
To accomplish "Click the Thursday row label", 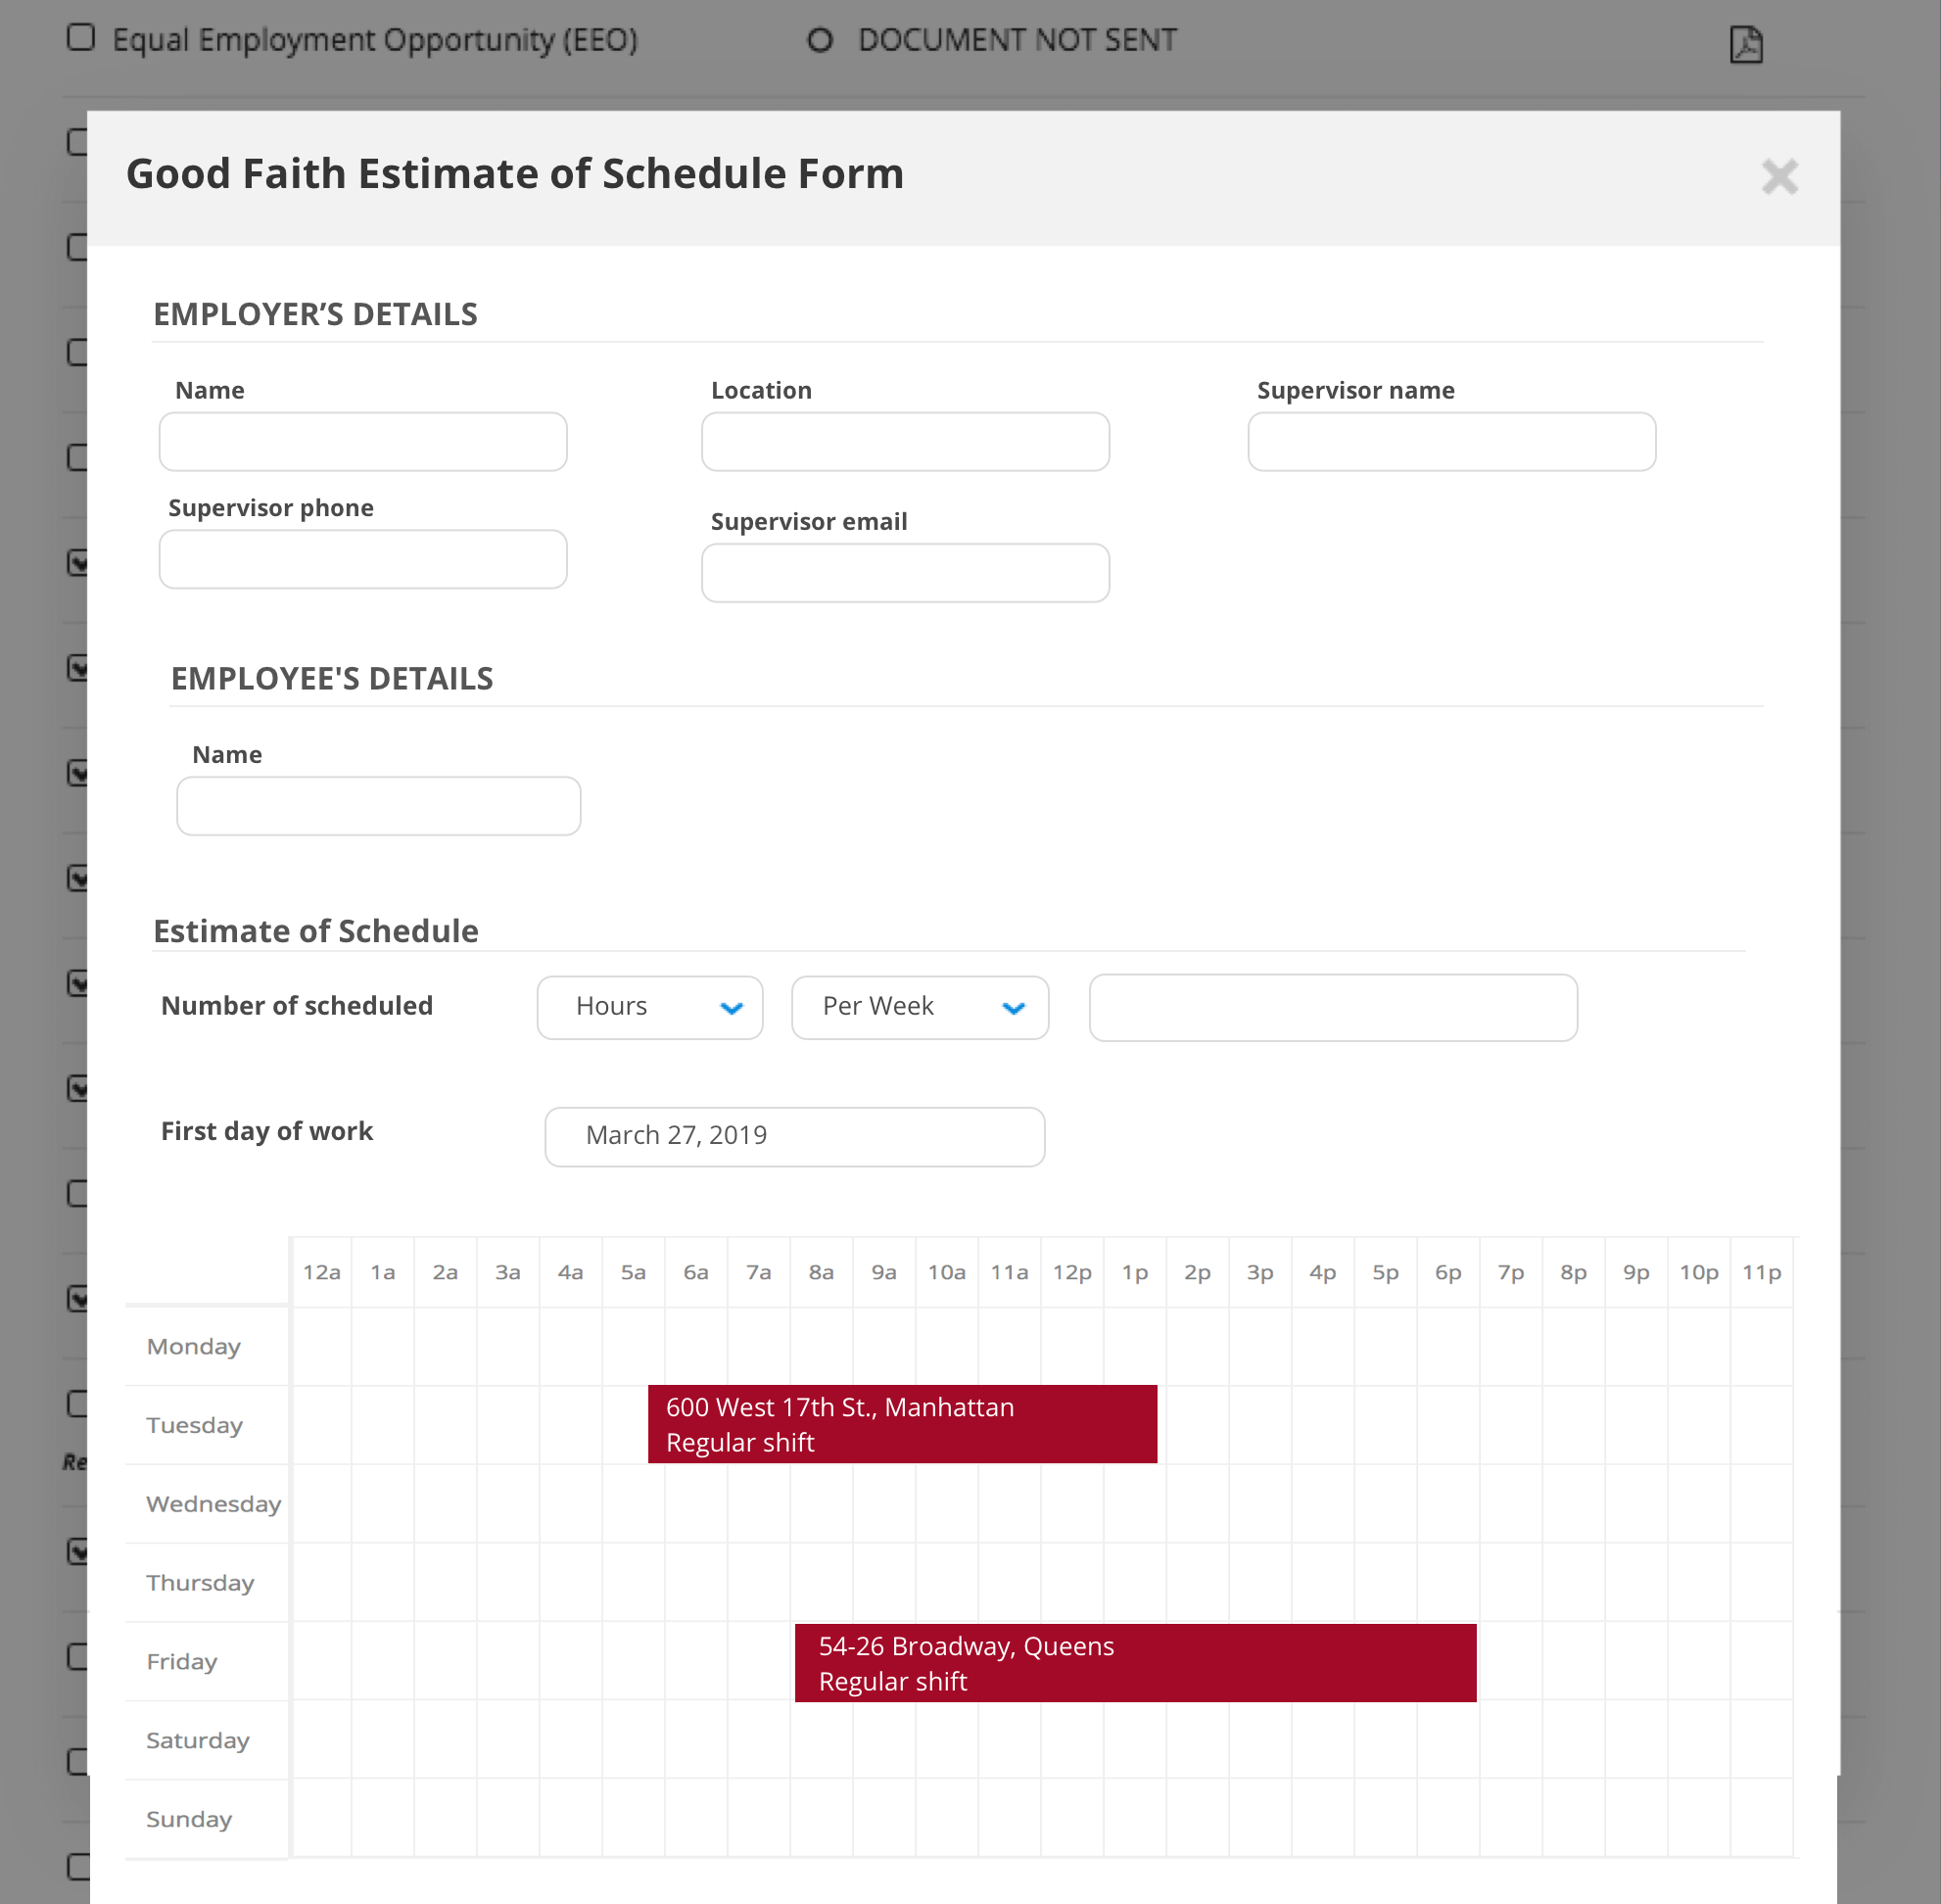I will coord(200,1583).
